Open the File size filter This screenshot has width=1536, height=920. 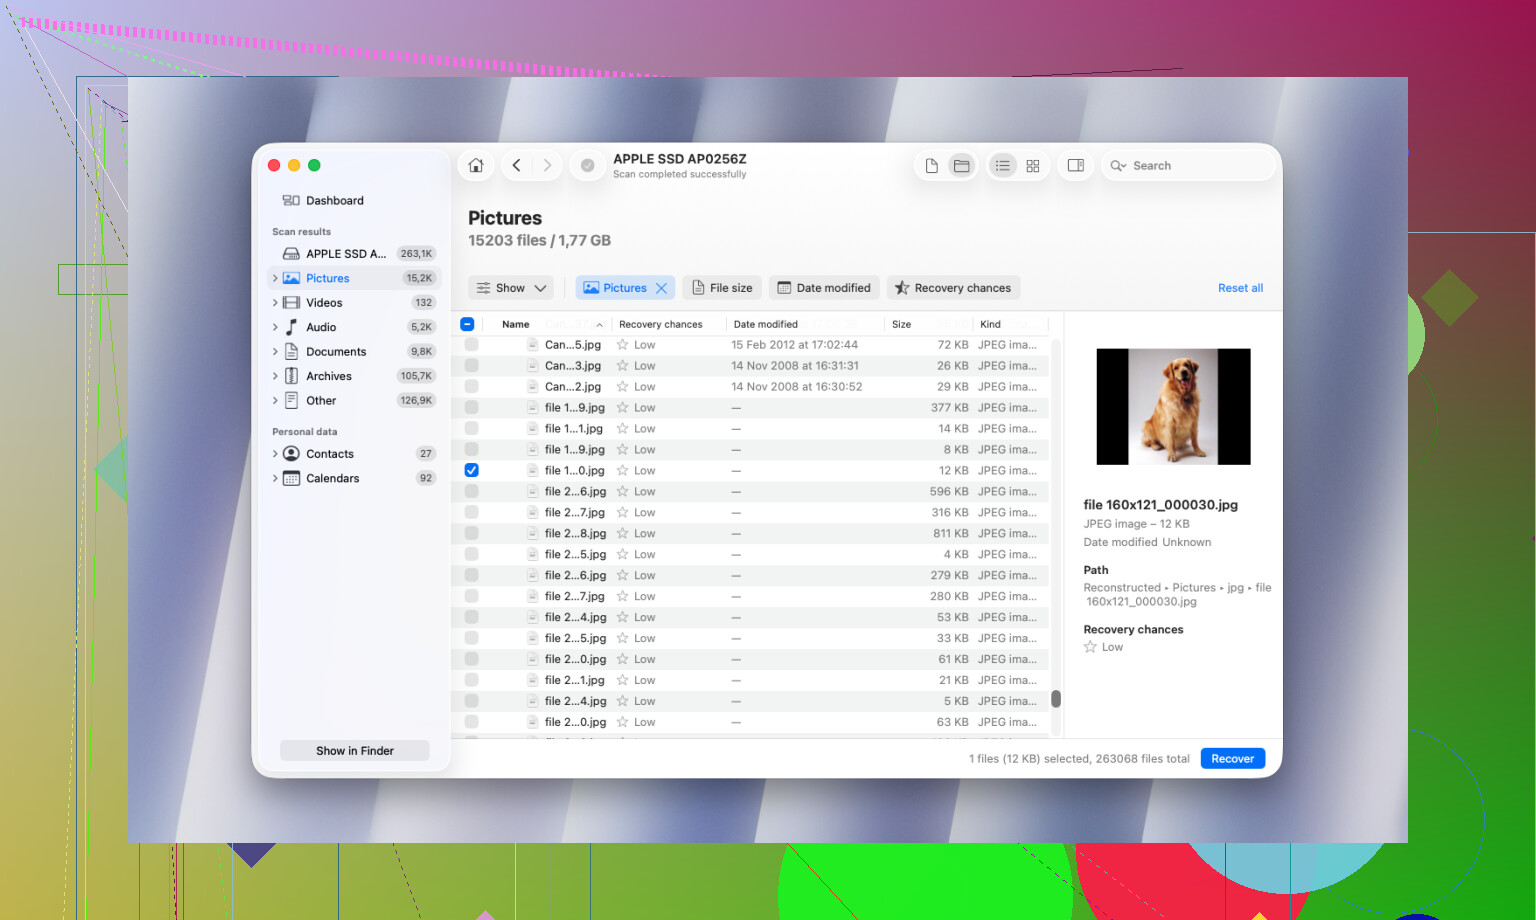pyautogui.click(x=722, y=288)
